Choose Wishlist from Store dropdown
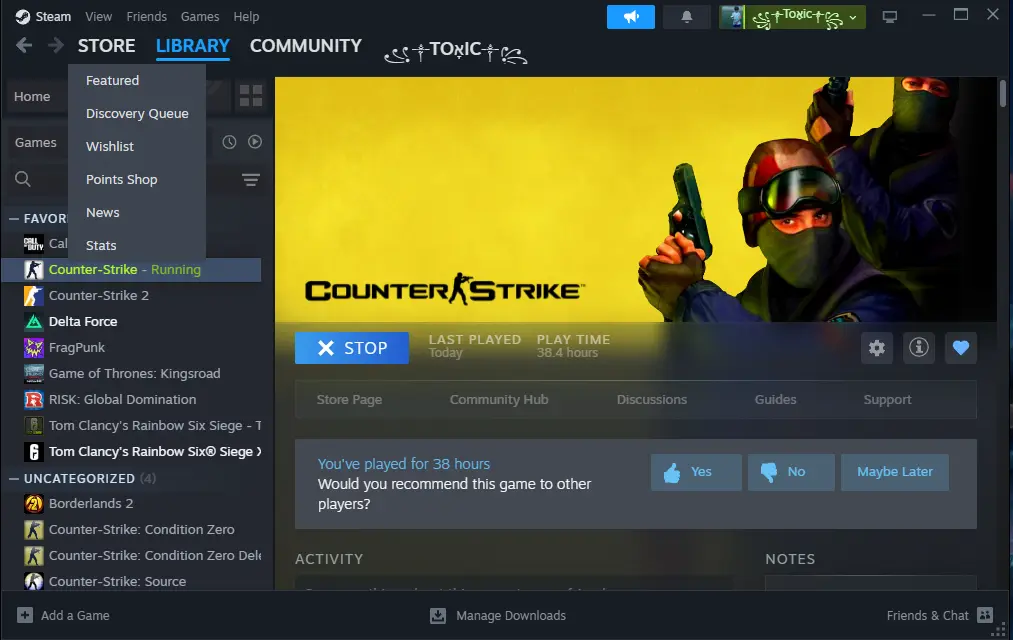Screen dimensions: 1013x640 110,147
